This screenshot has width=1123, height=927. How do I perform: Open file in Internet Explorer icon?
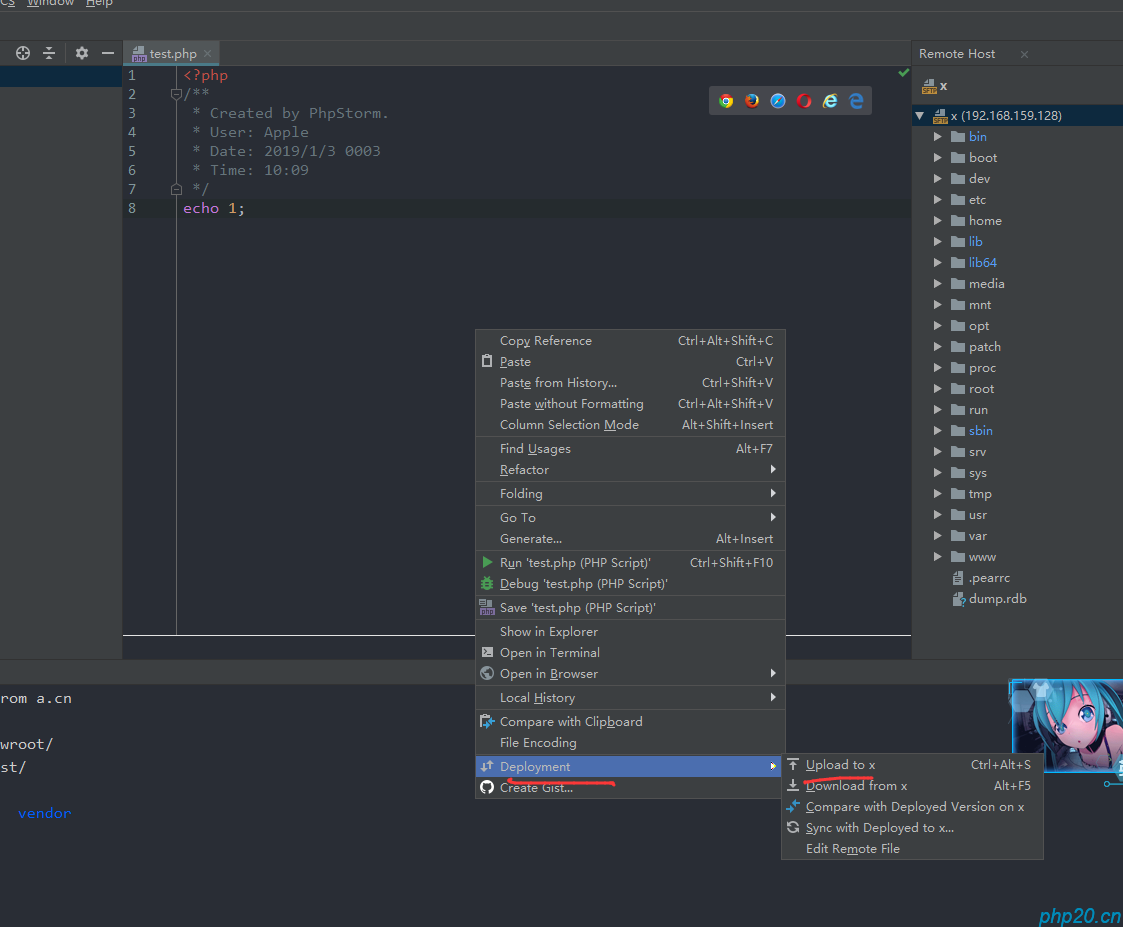830,100
